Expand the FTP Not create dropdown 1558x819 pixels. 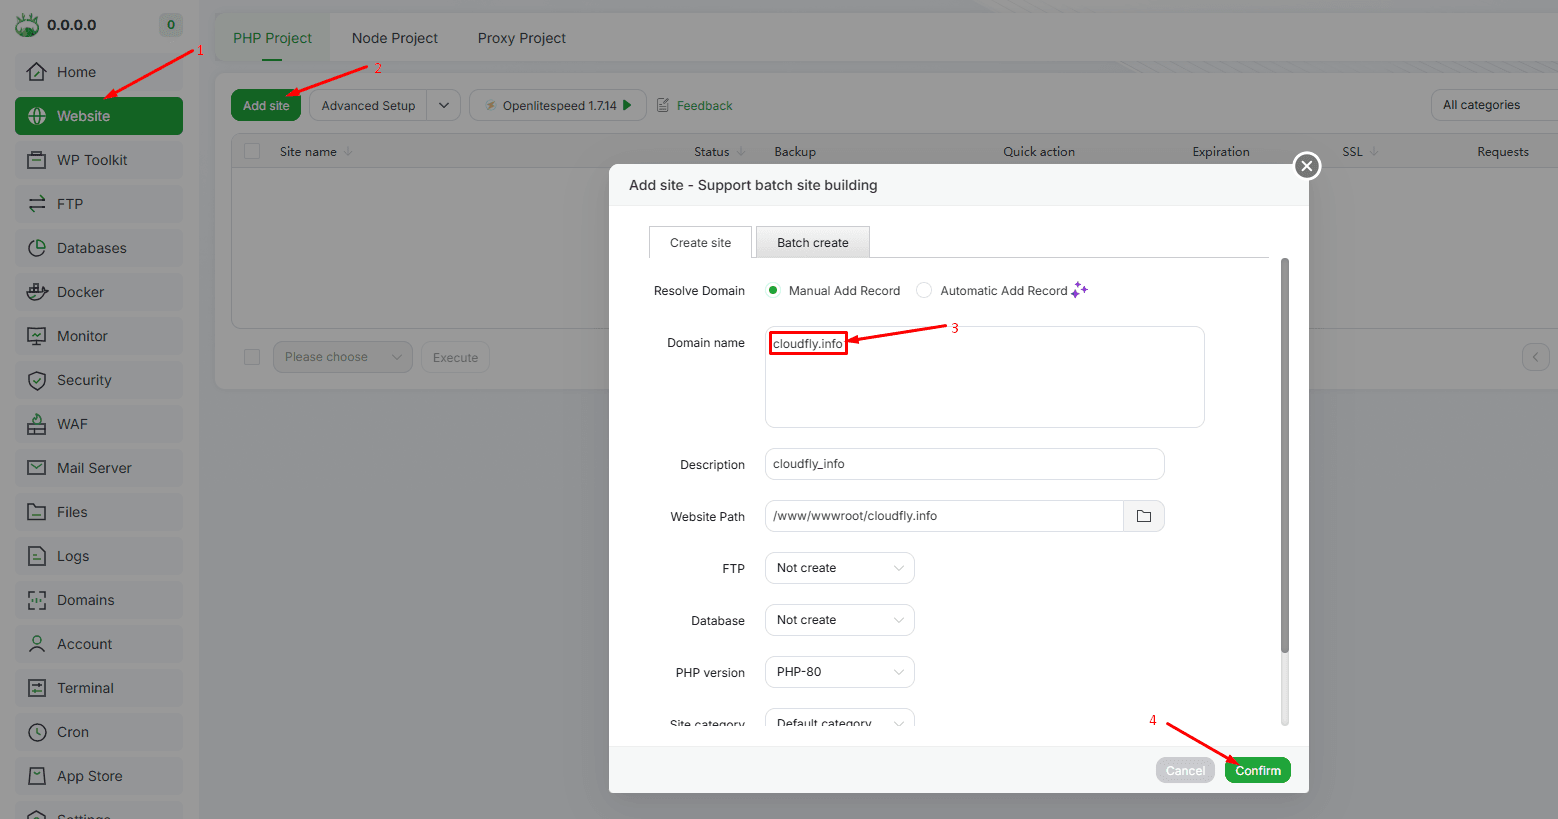click(x=839, y=568)
